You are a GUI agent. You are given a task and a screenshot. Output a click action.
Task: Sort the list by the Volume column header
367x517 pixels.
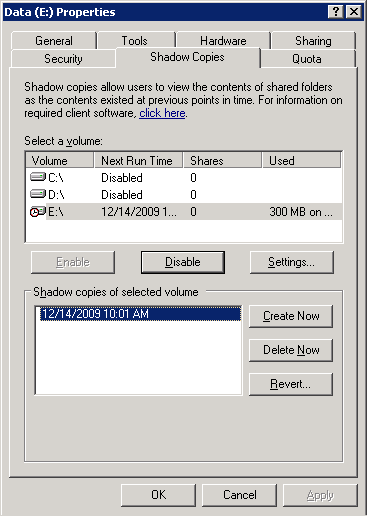coord(60,160)
